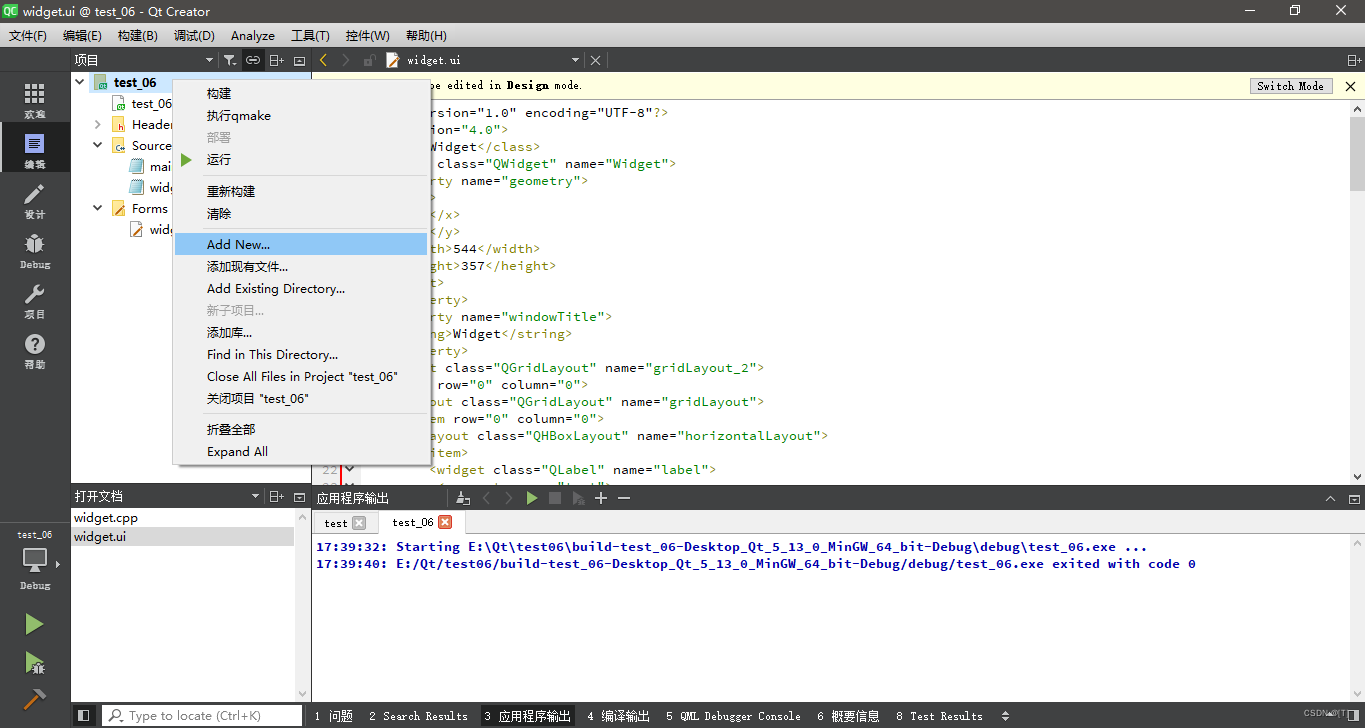Collapse the output pane with up arrow
Image resolution: width=1365 pixels, height=728 pixels.
click(x=1330, y=498)
